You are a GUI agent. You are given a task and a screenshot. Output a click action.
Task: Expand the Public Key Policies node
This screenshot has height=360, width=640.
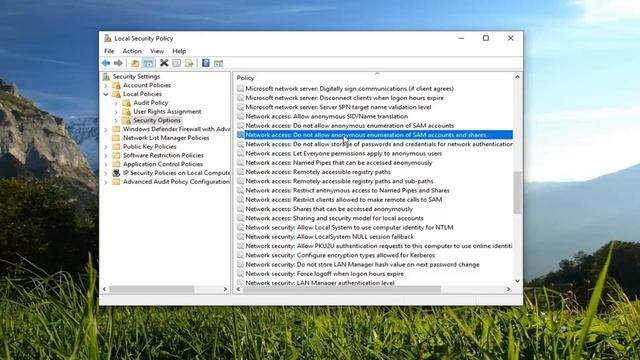pyautogui.click(x=106, y=147)
